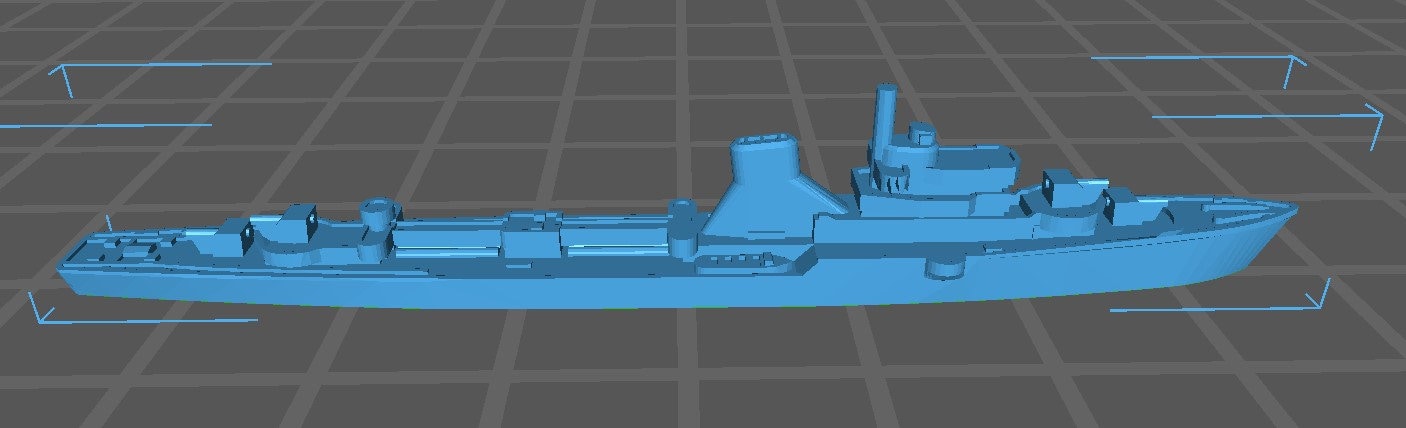Click the round sponson on the hull below the bridge
The height and width of the screenshot is (428, 1406).
tap(944, 267)
